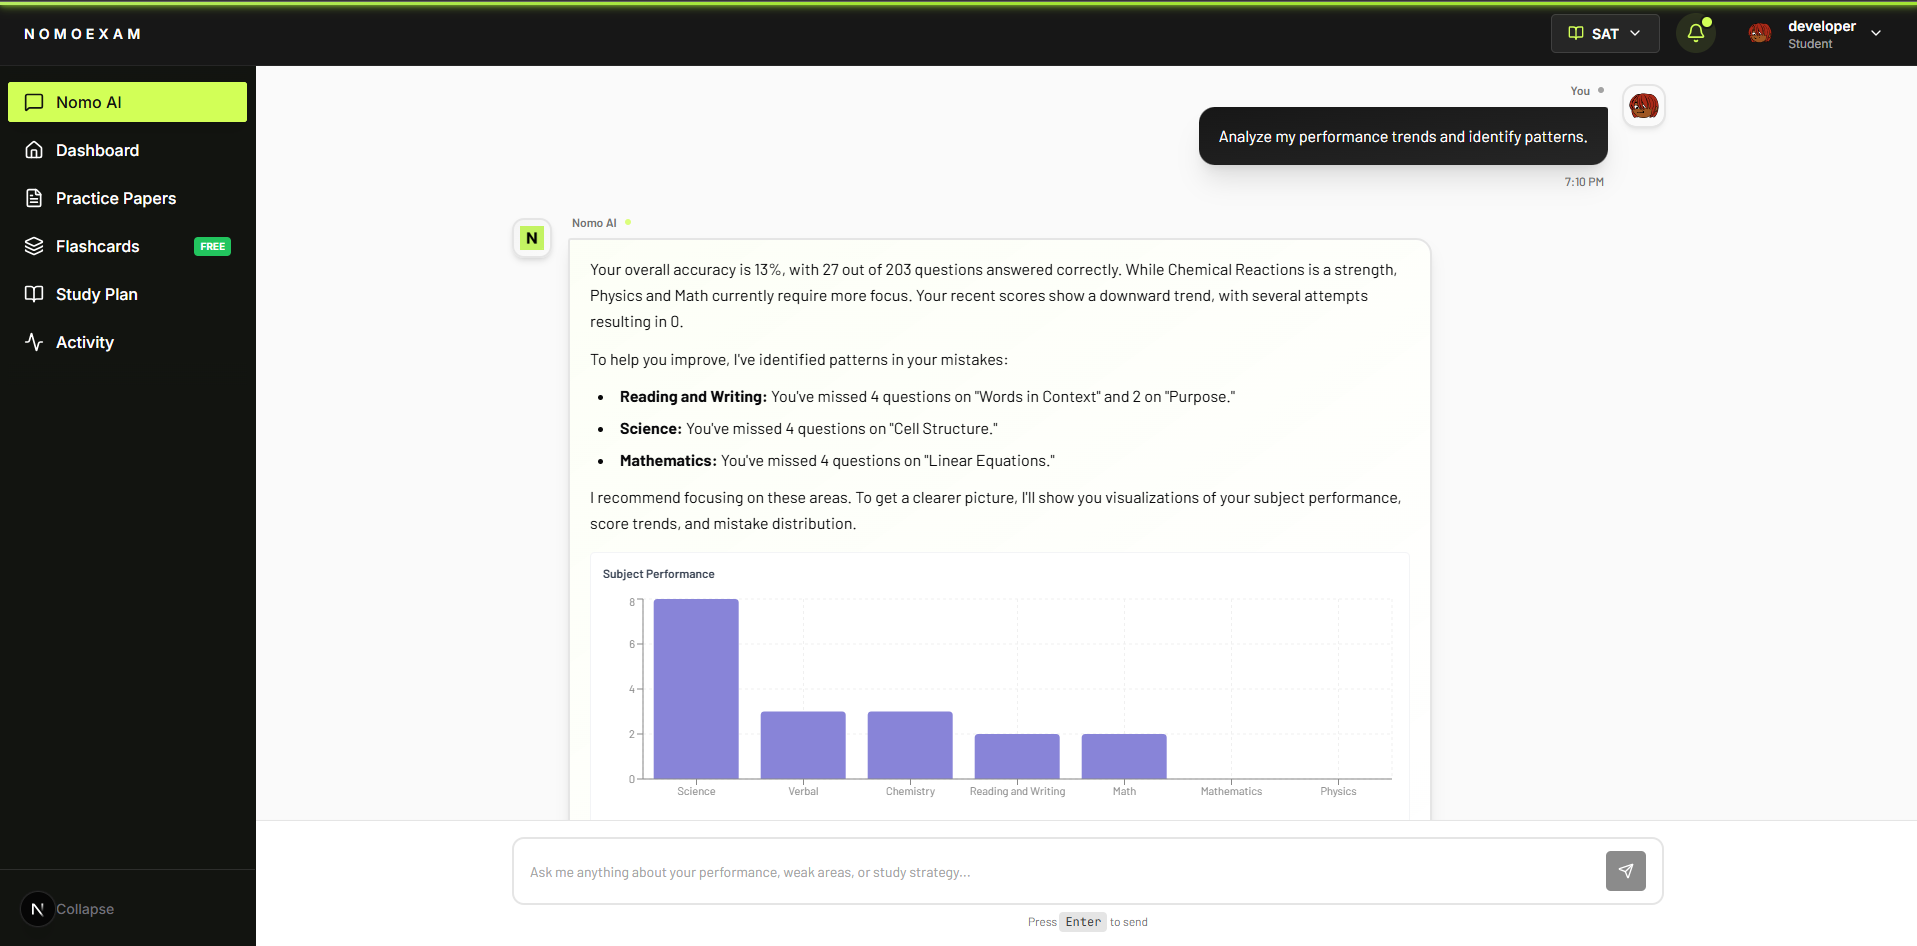Click the book icon in SAT selector
The height and width of the screenshot is (946, 1917).
(x=1576, y=33)
